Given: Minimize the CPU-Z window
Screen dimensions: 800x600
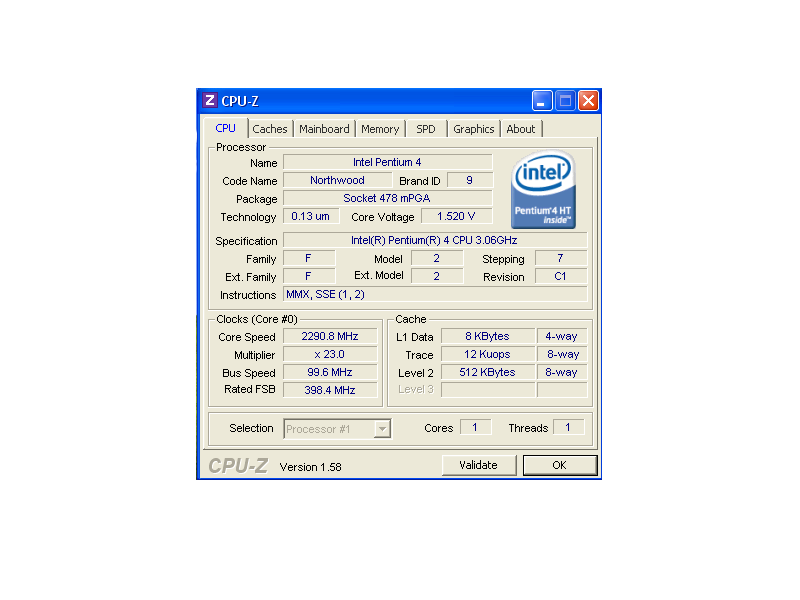Looking at the screenshot, I should coord(542,101).
